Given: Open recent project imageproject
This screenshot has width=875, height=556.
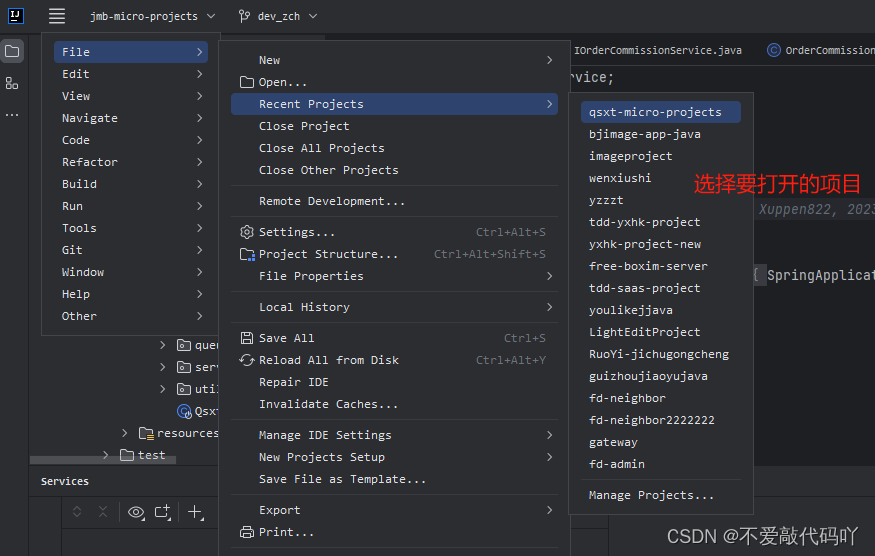Looking at the screenshot, I should click(x=661, y=156).
